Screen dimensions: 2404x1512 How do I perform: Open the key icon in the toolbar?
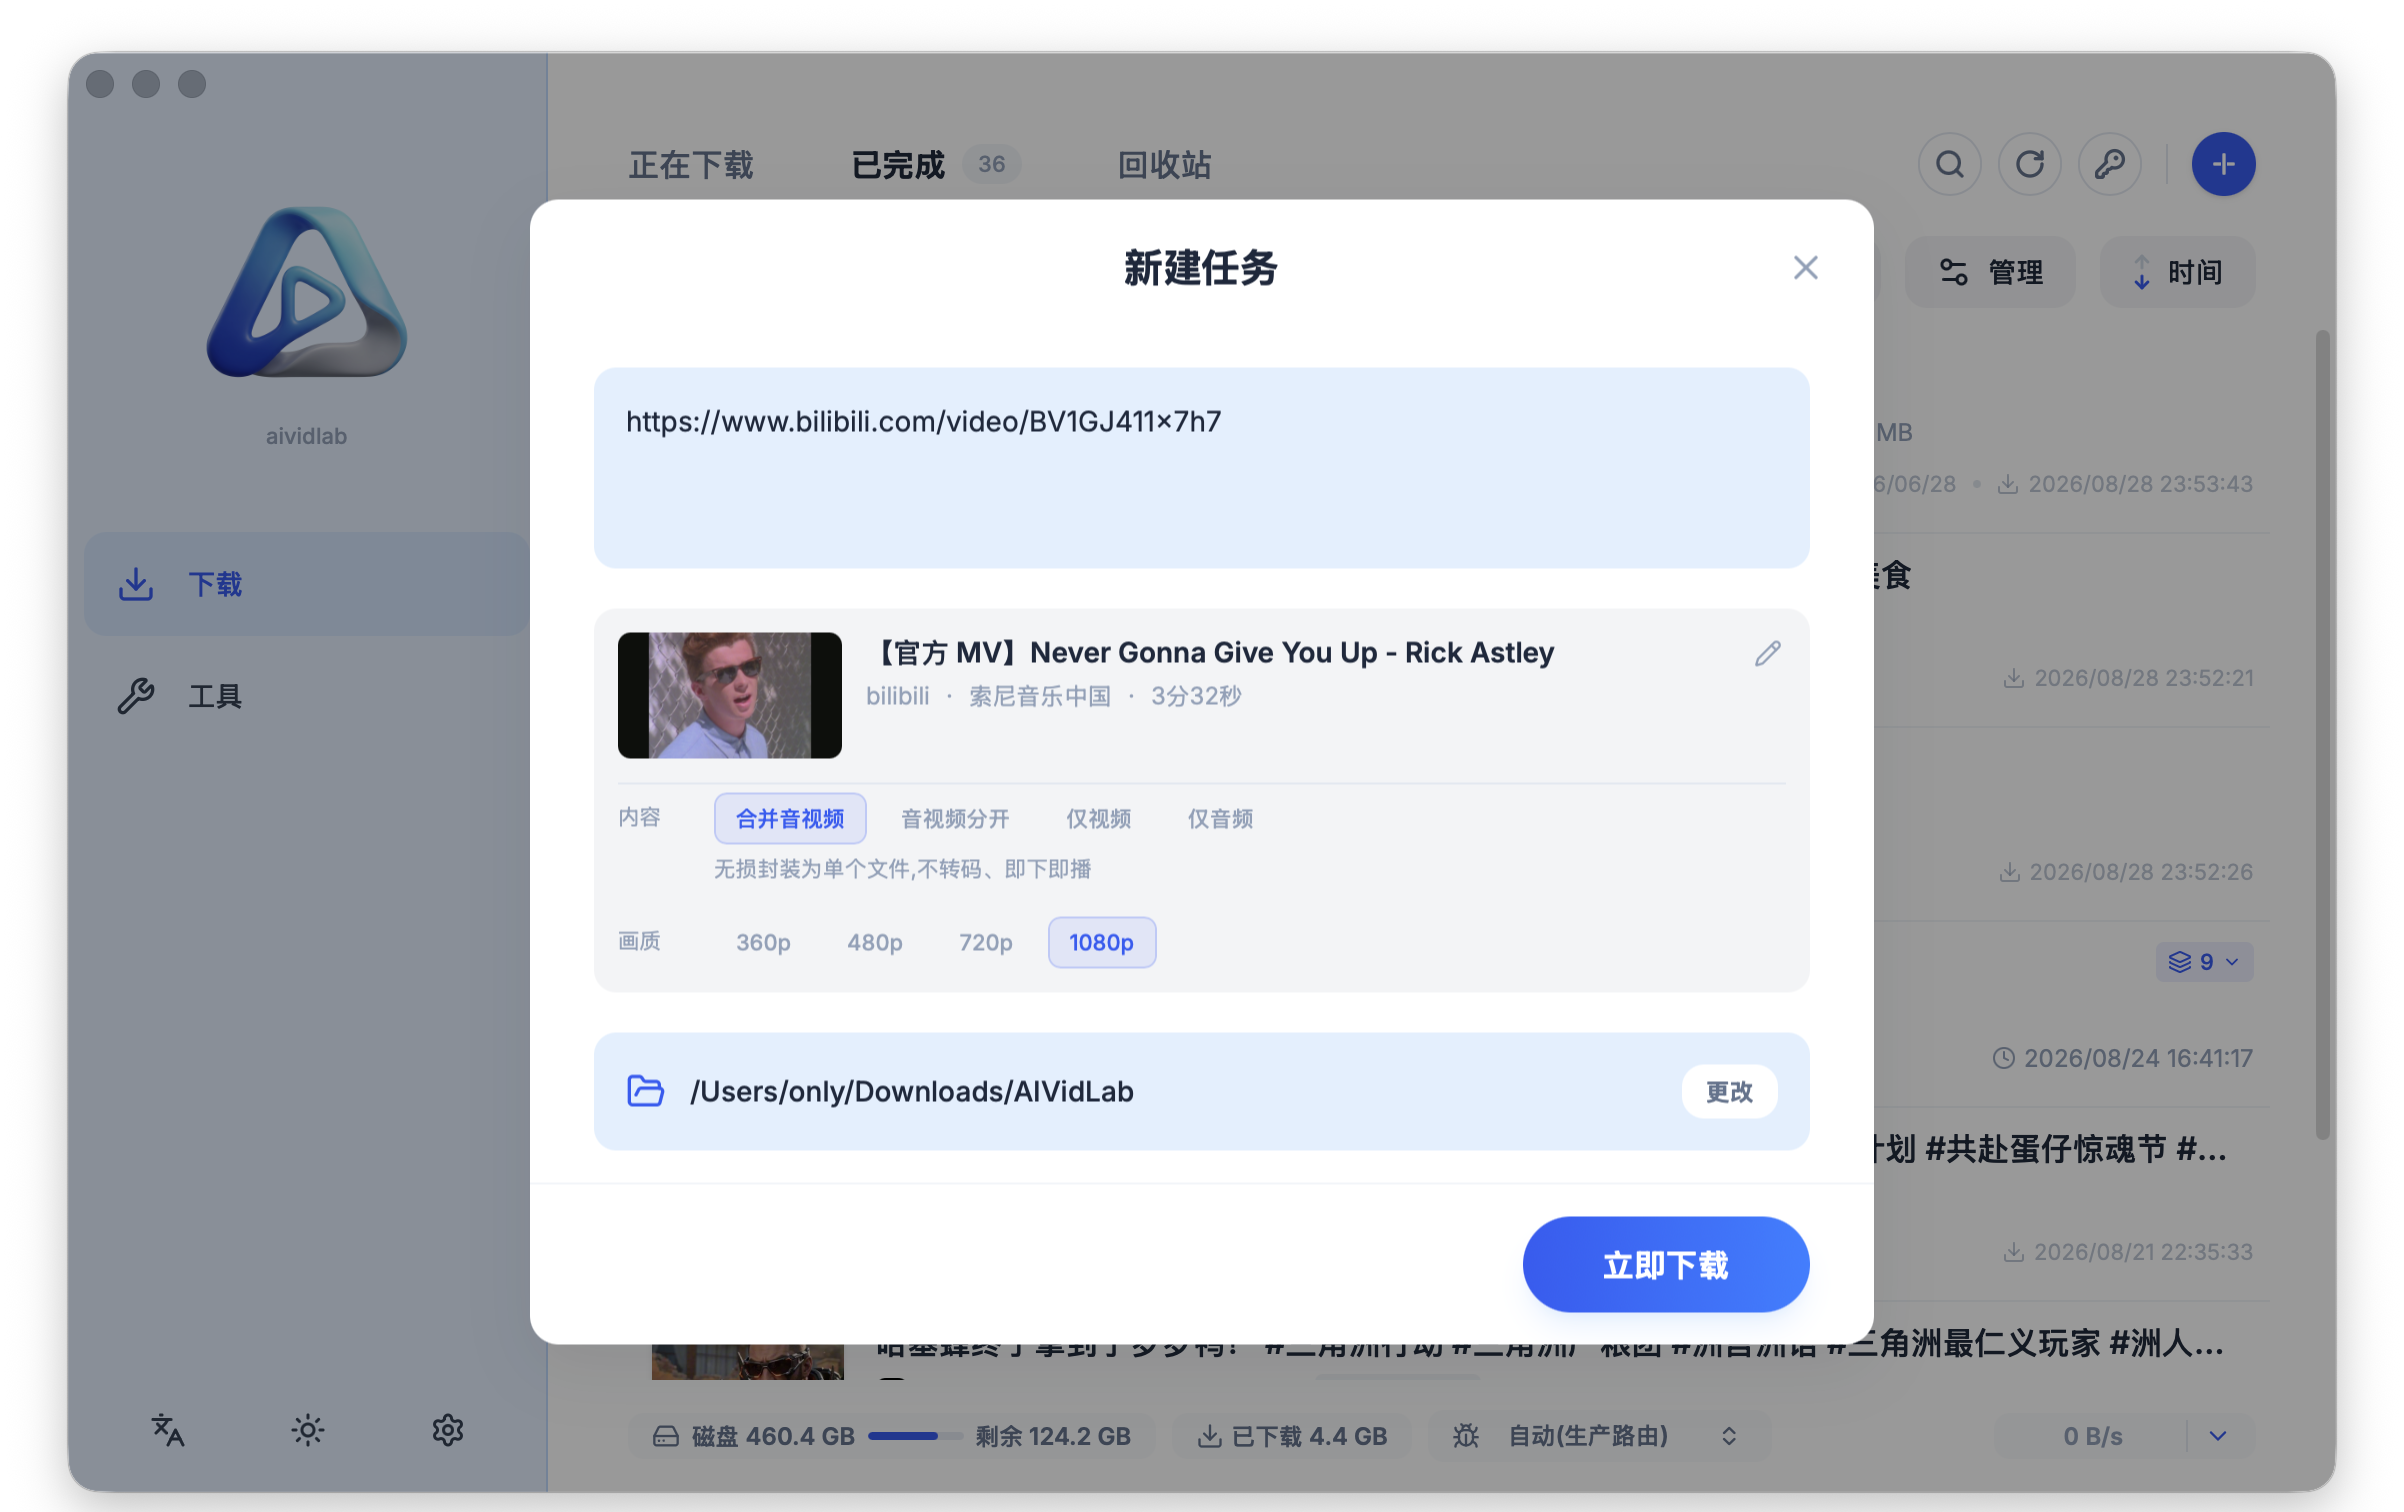click(x=2109, y=164)
